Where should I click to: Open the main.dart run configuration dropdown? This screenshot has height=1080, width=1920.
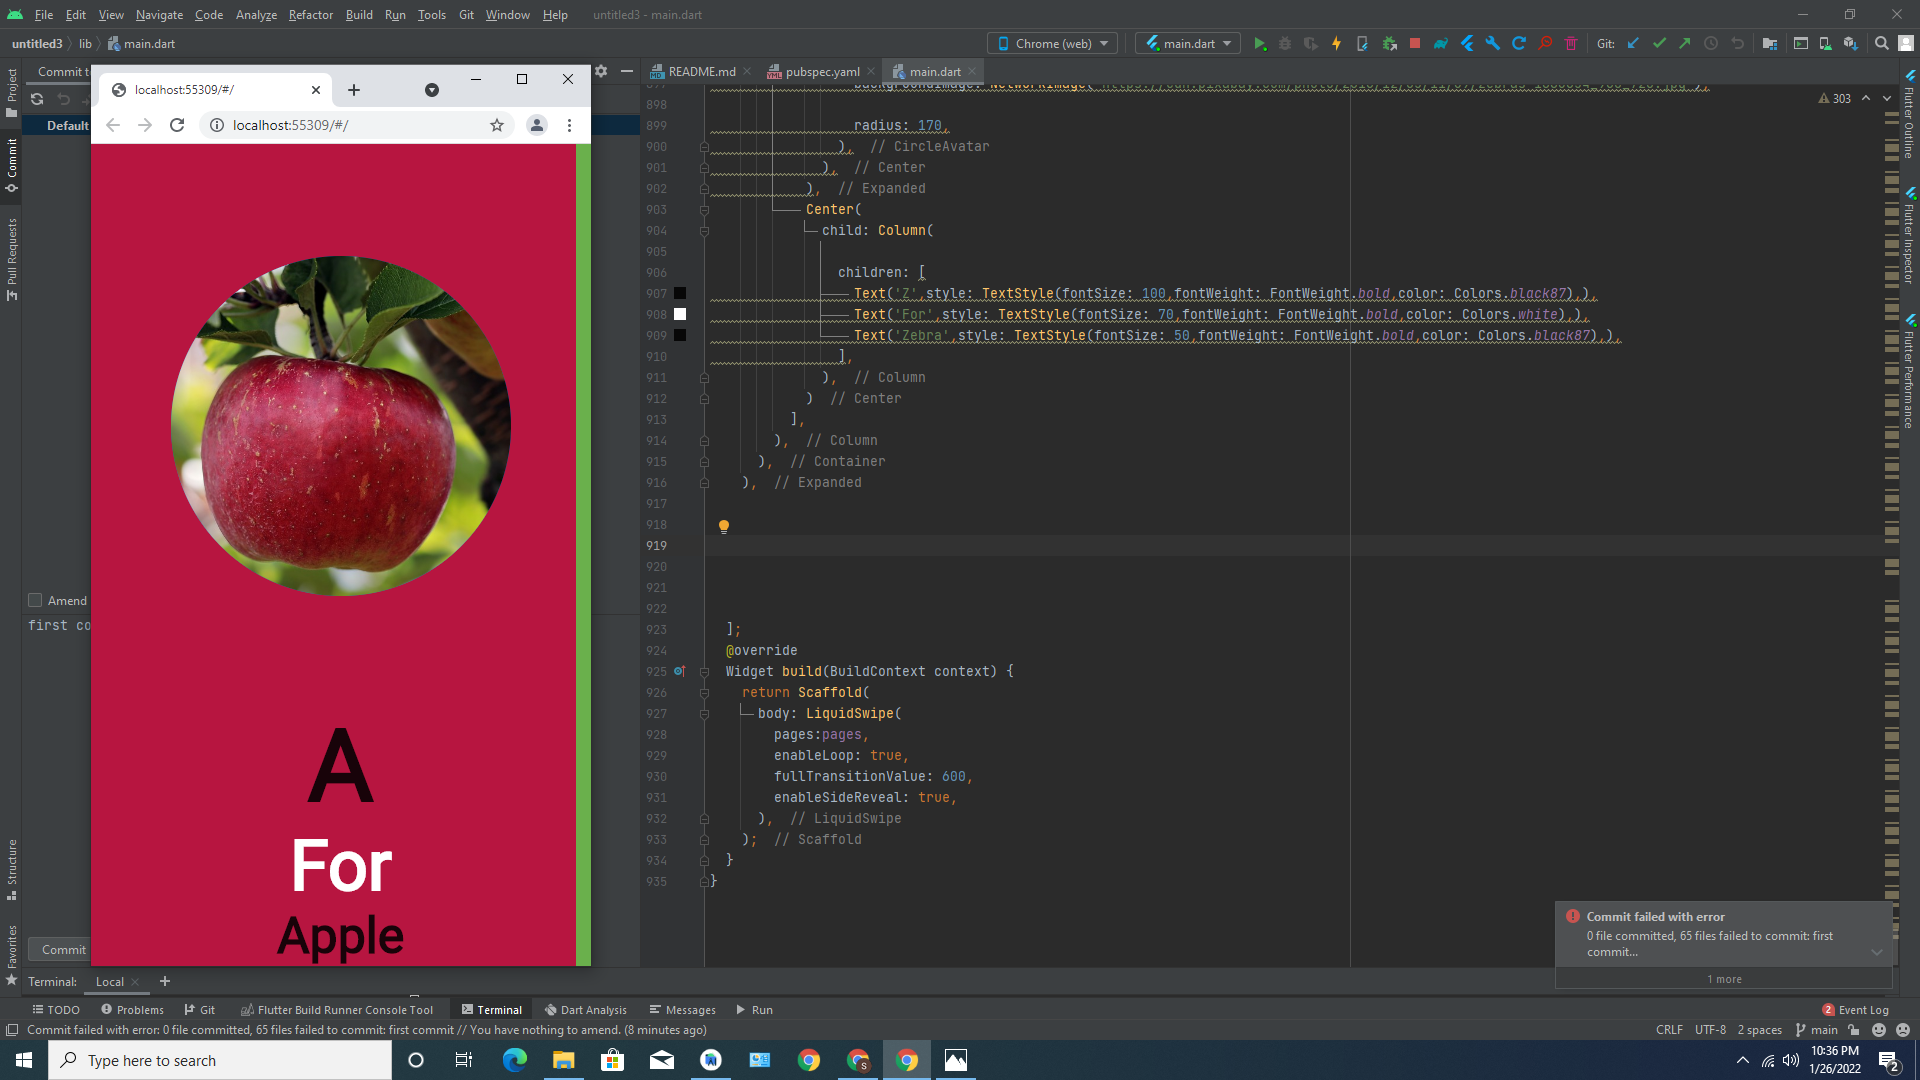1186,43
